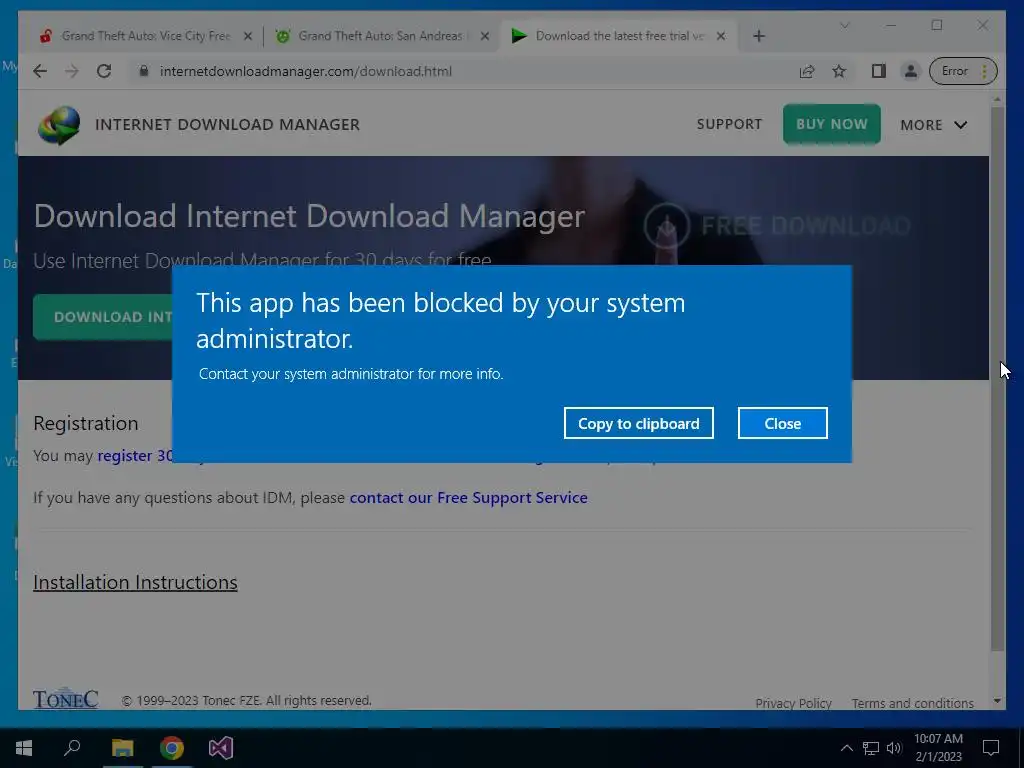Screen dimensions: 1024x768
Task: Click the volume speaker tray icon
Action: click(893, 748)
